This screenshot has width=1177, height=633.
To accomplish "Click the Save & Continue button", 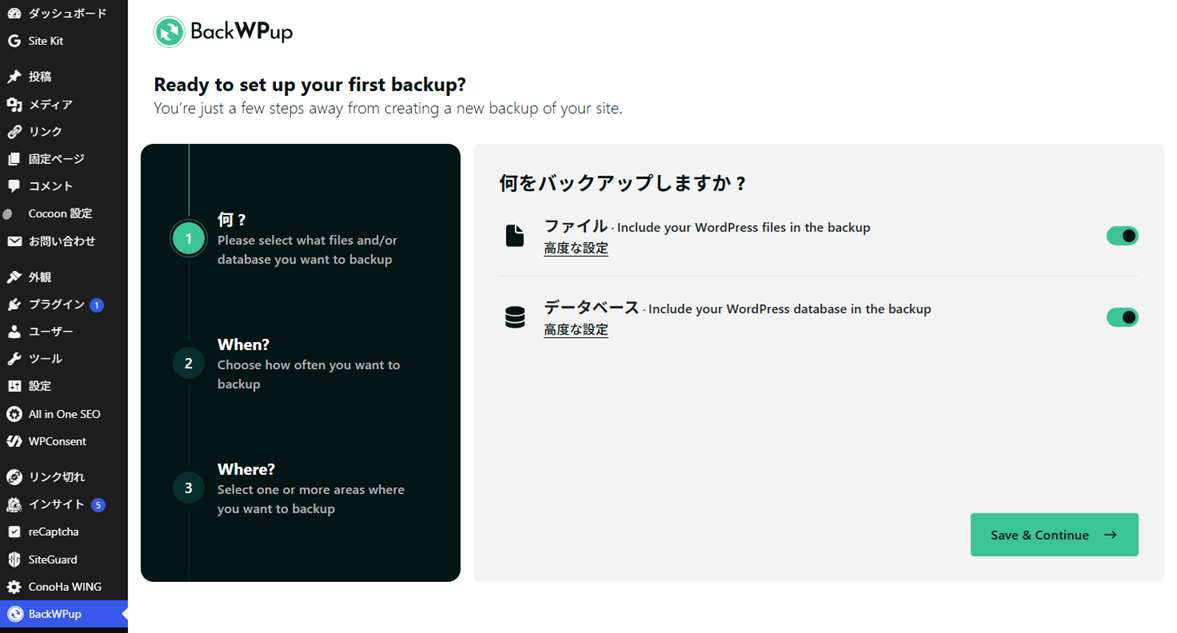I will pyautogui.click(x=1054, y=535).
